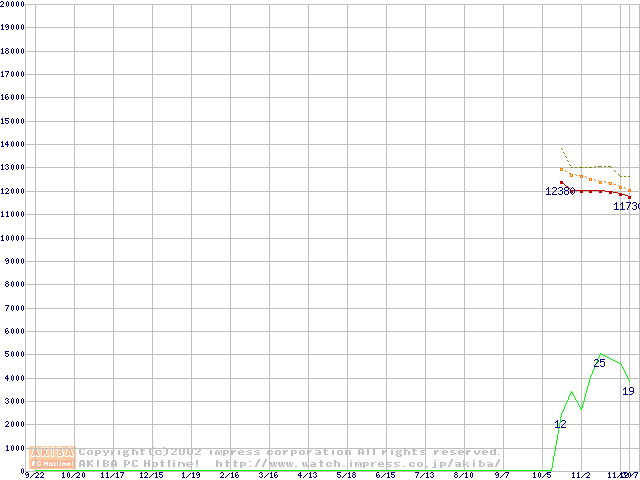The image size is (640, 480).
Task: Click the 4/13 date on the x-axis
Action: (x=307, y=475)
